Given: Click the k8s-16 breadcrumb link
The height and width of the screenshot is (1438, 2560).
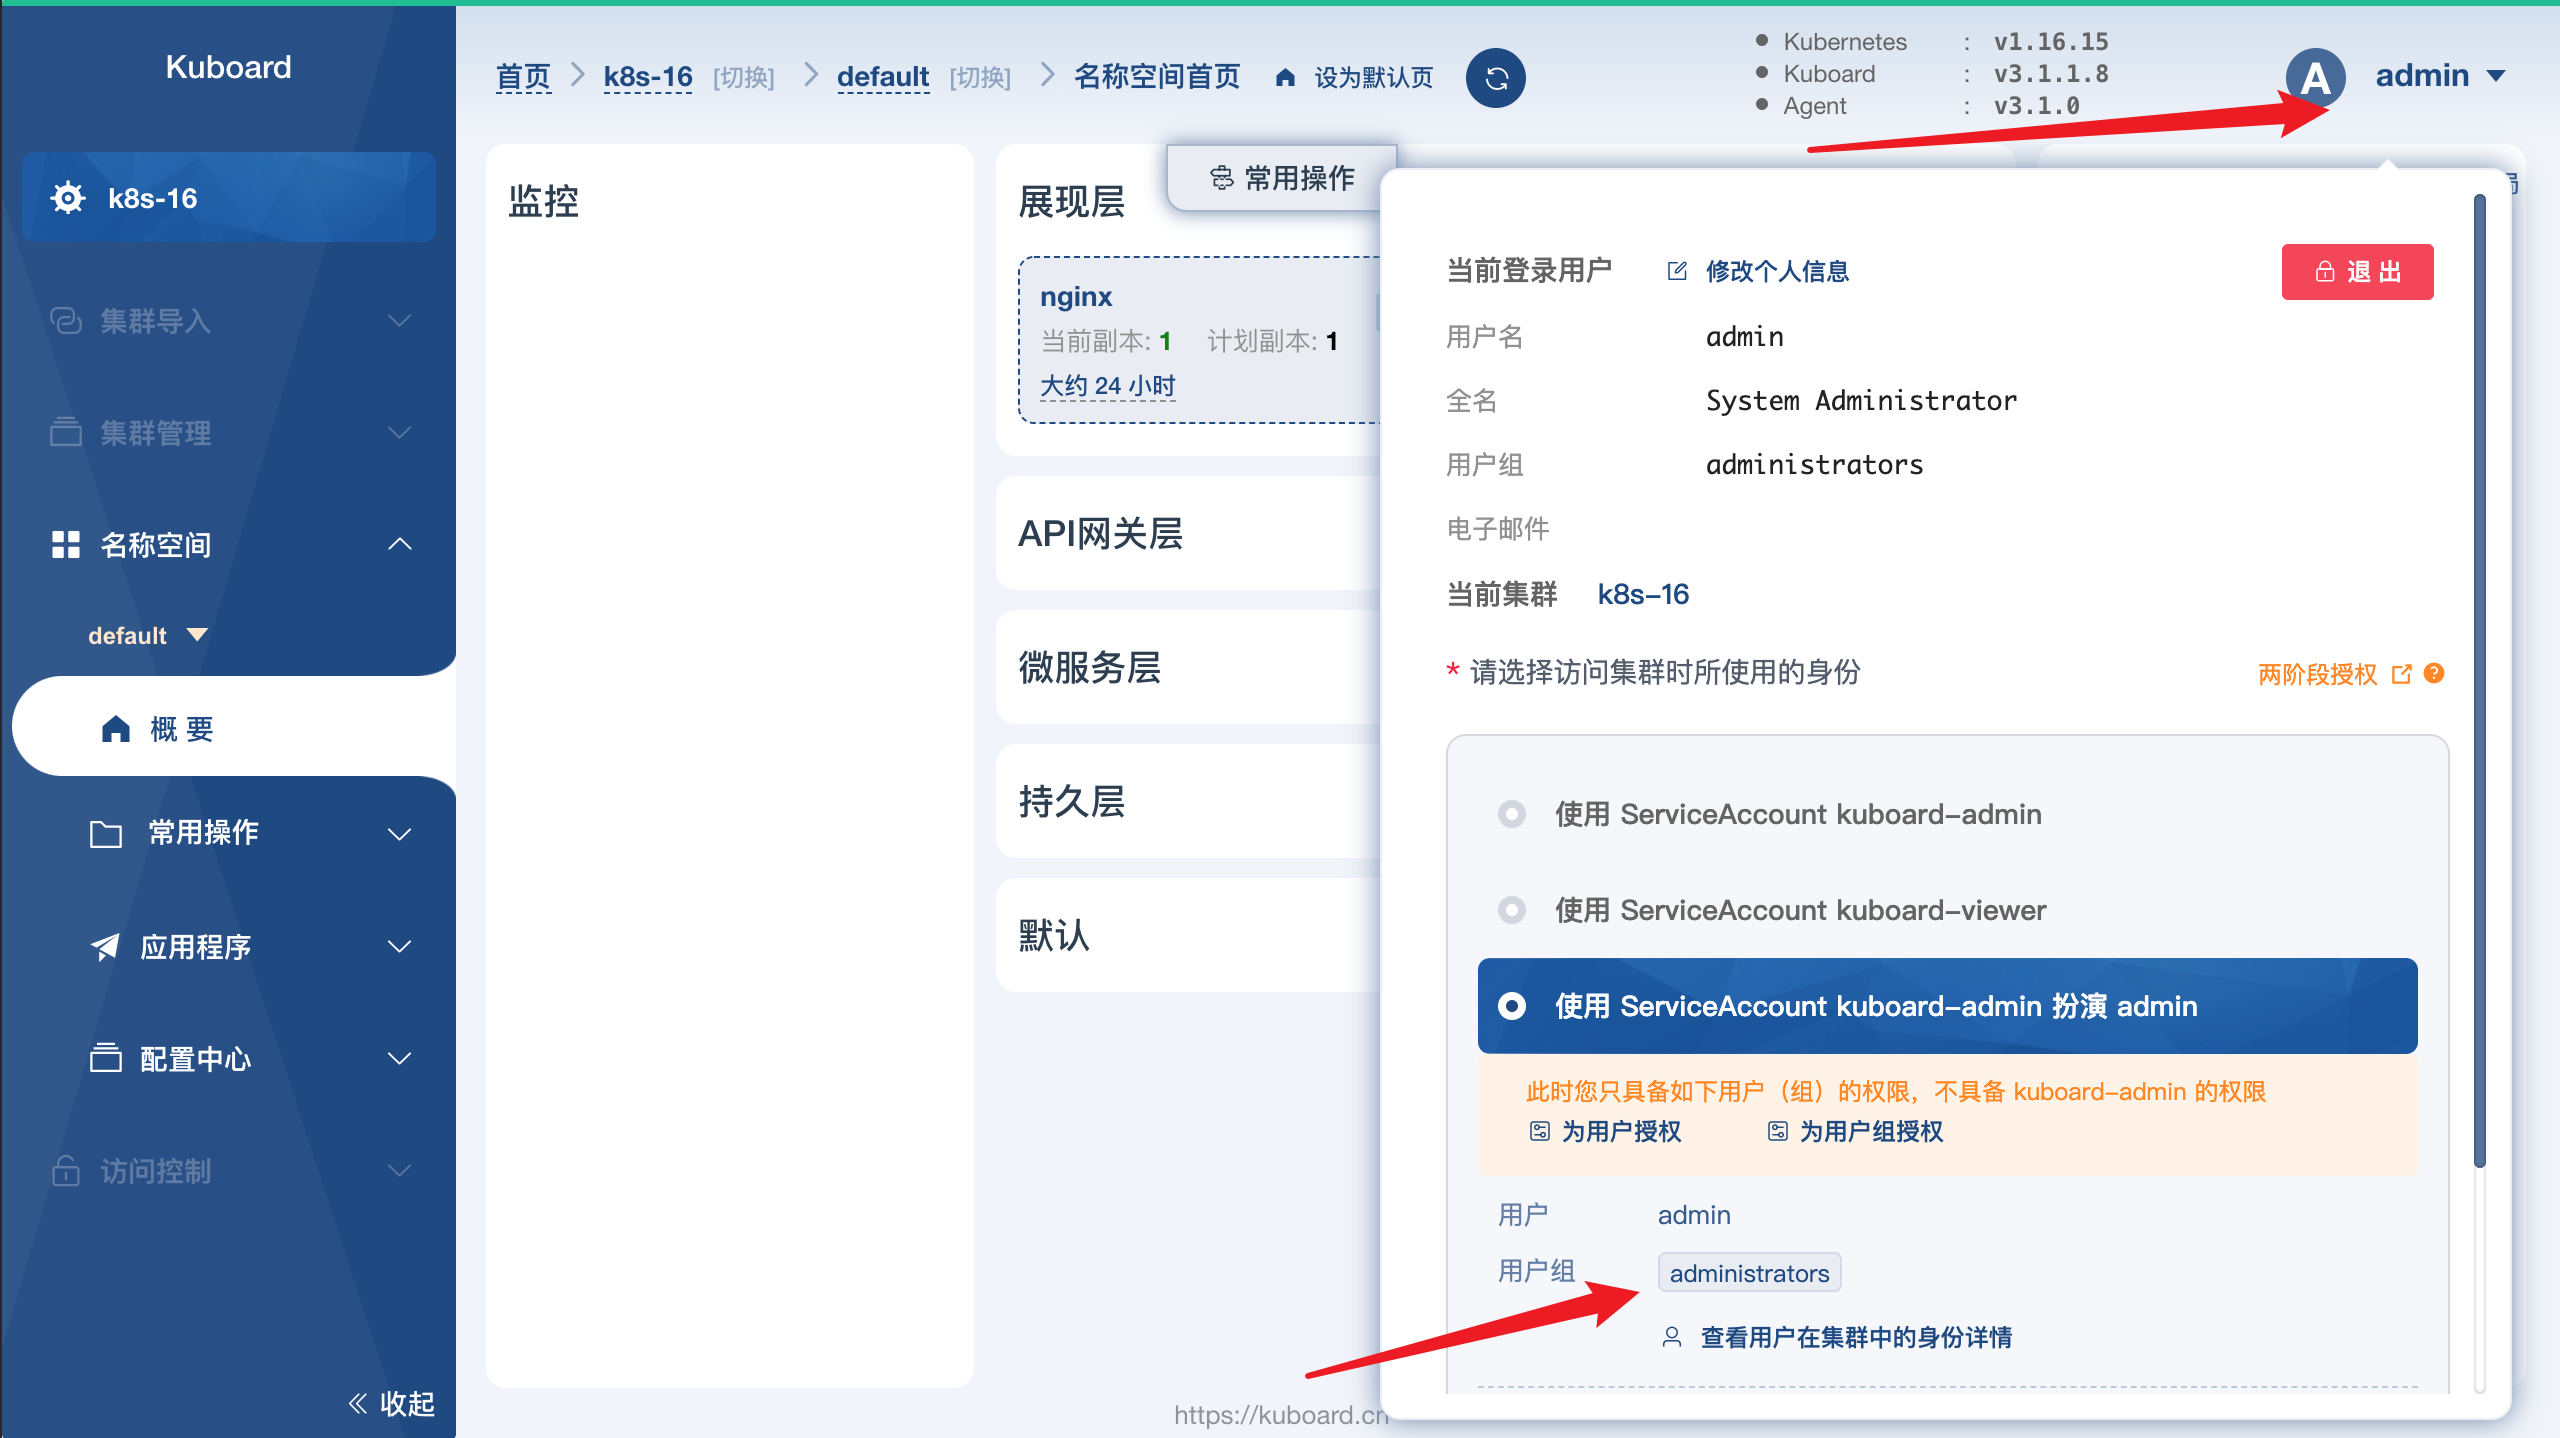Looking at the screenshot, I should tap(648, 77).
